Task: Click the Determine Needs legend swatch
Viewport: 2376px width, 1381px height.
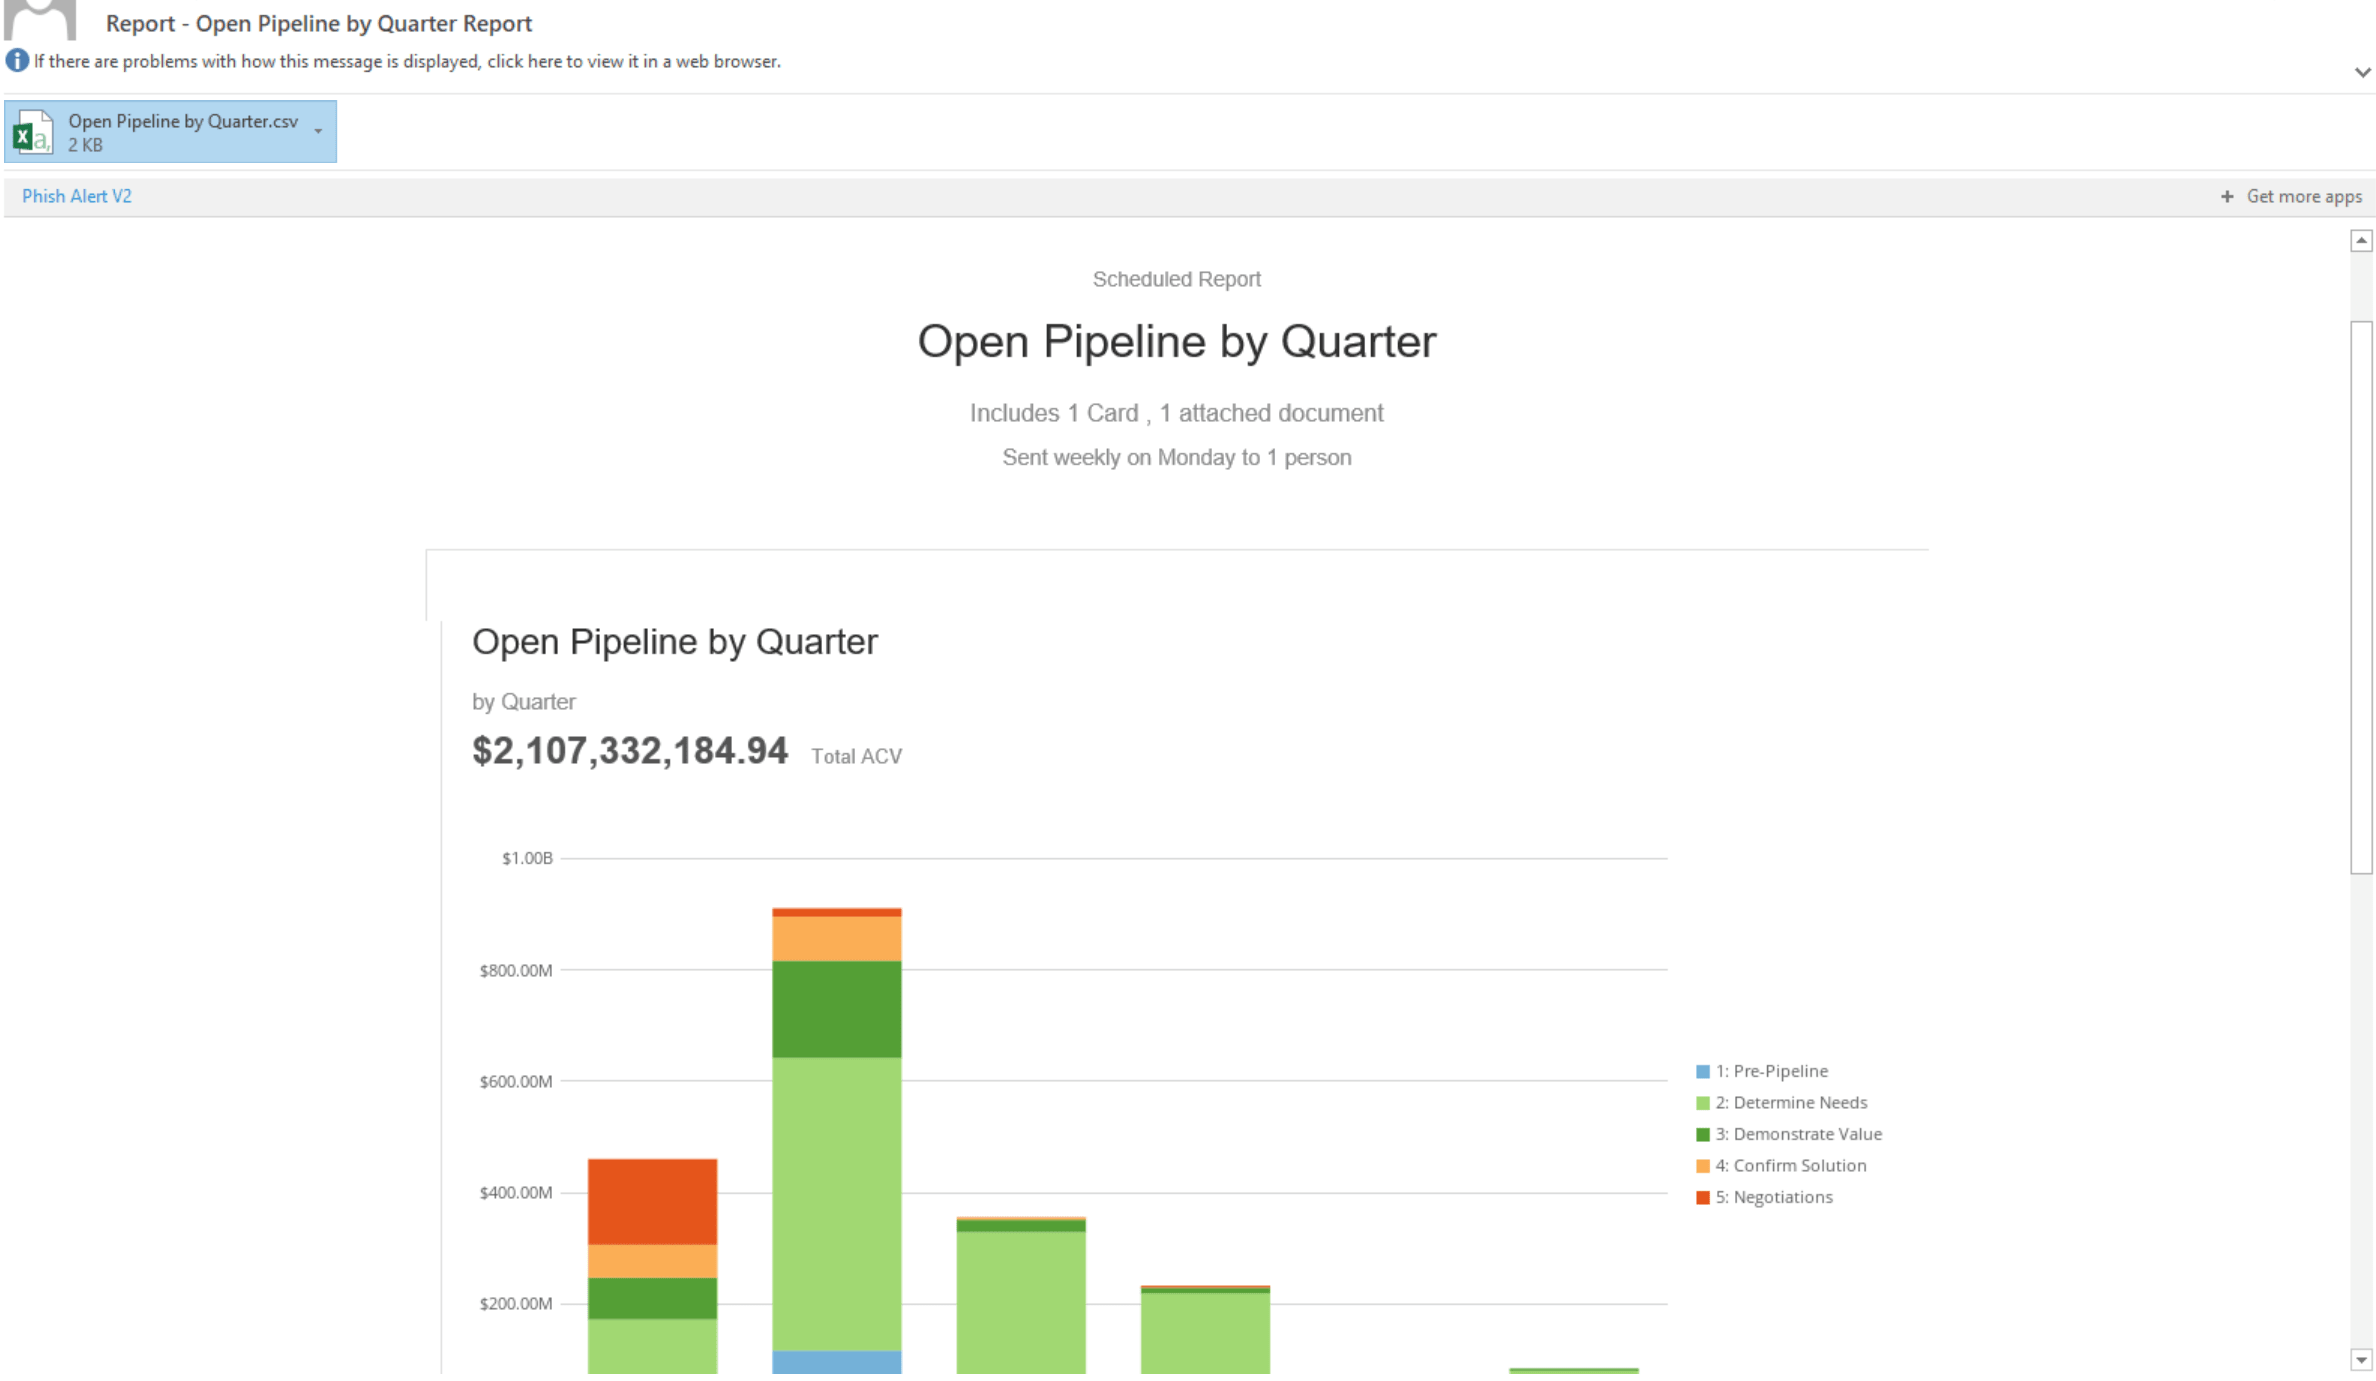Action: 1702,1103
